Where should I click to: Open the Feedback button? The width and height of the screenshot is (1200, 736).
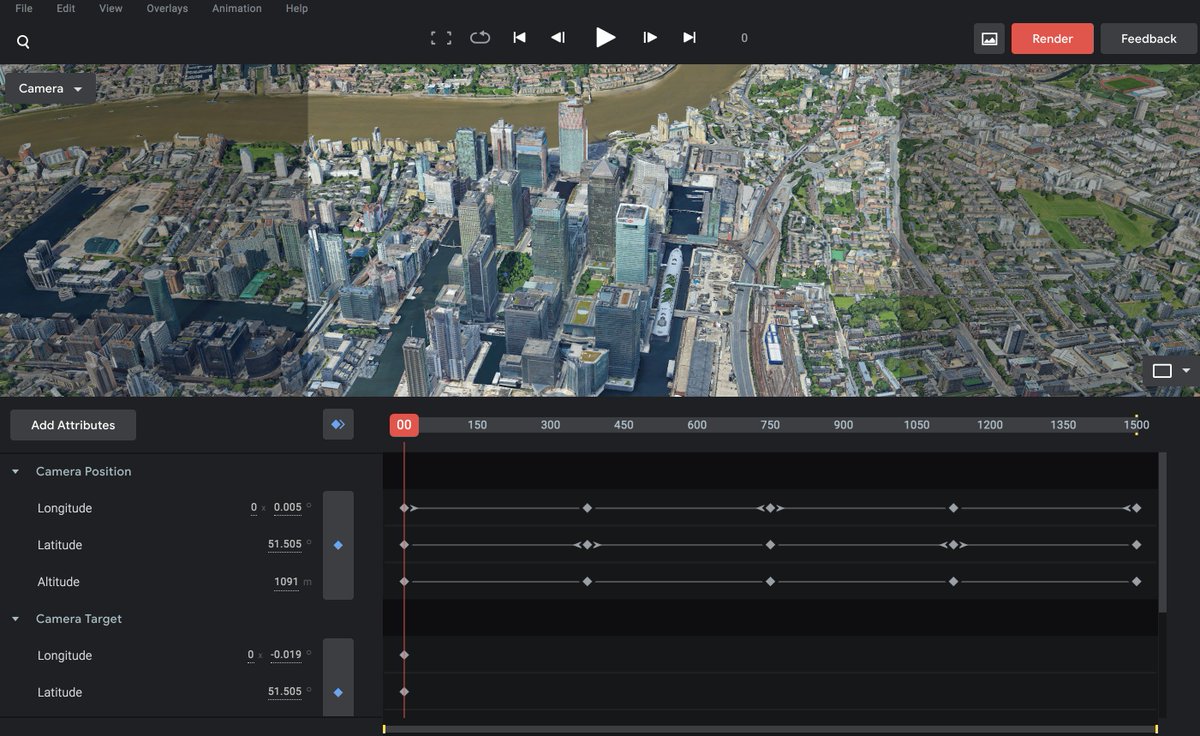[1148, 39]
